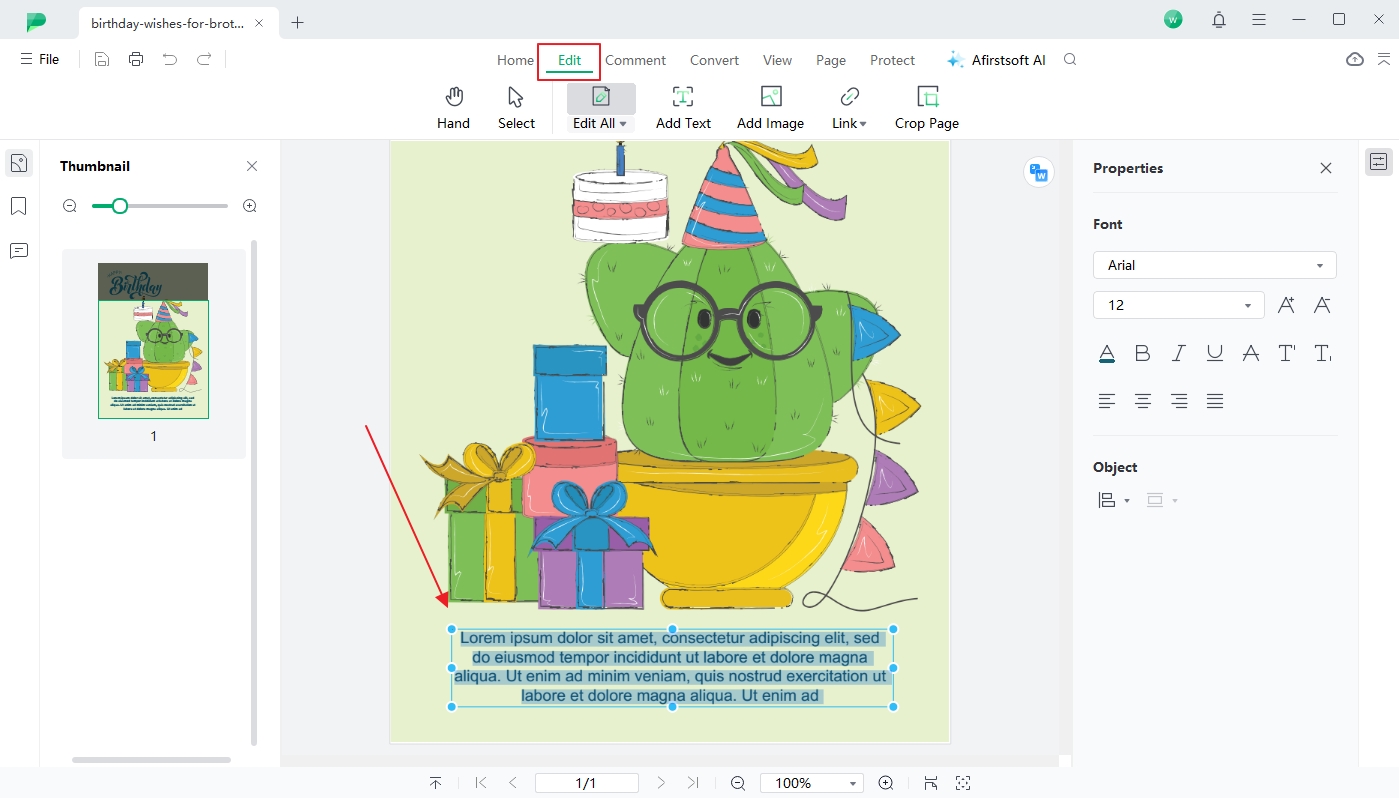Open the Bookmark sidebar panel

click(18, 206)
